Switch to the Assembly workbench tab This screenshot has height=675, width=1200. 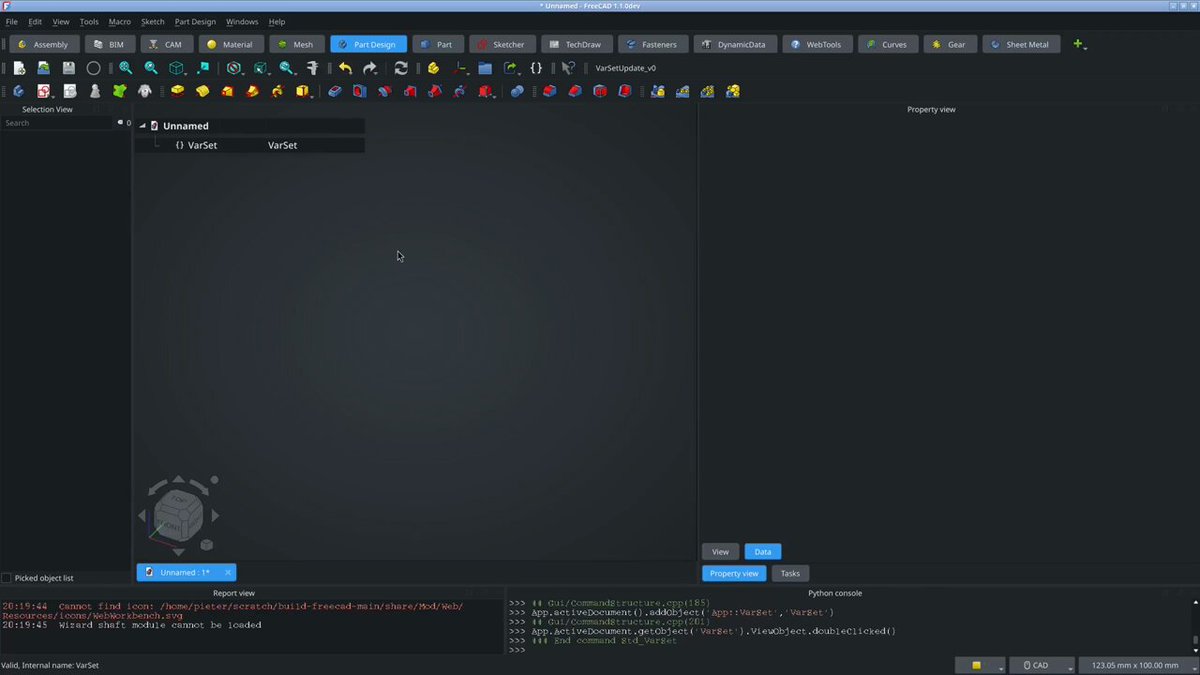click(x=42, y=44)
